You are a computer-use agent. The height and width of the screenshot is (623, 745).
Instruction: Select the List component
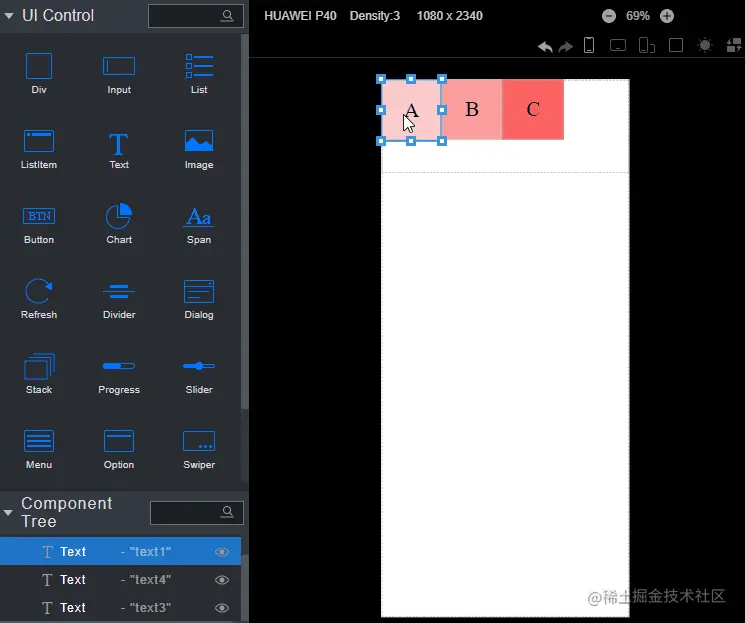tap(199, 74)
